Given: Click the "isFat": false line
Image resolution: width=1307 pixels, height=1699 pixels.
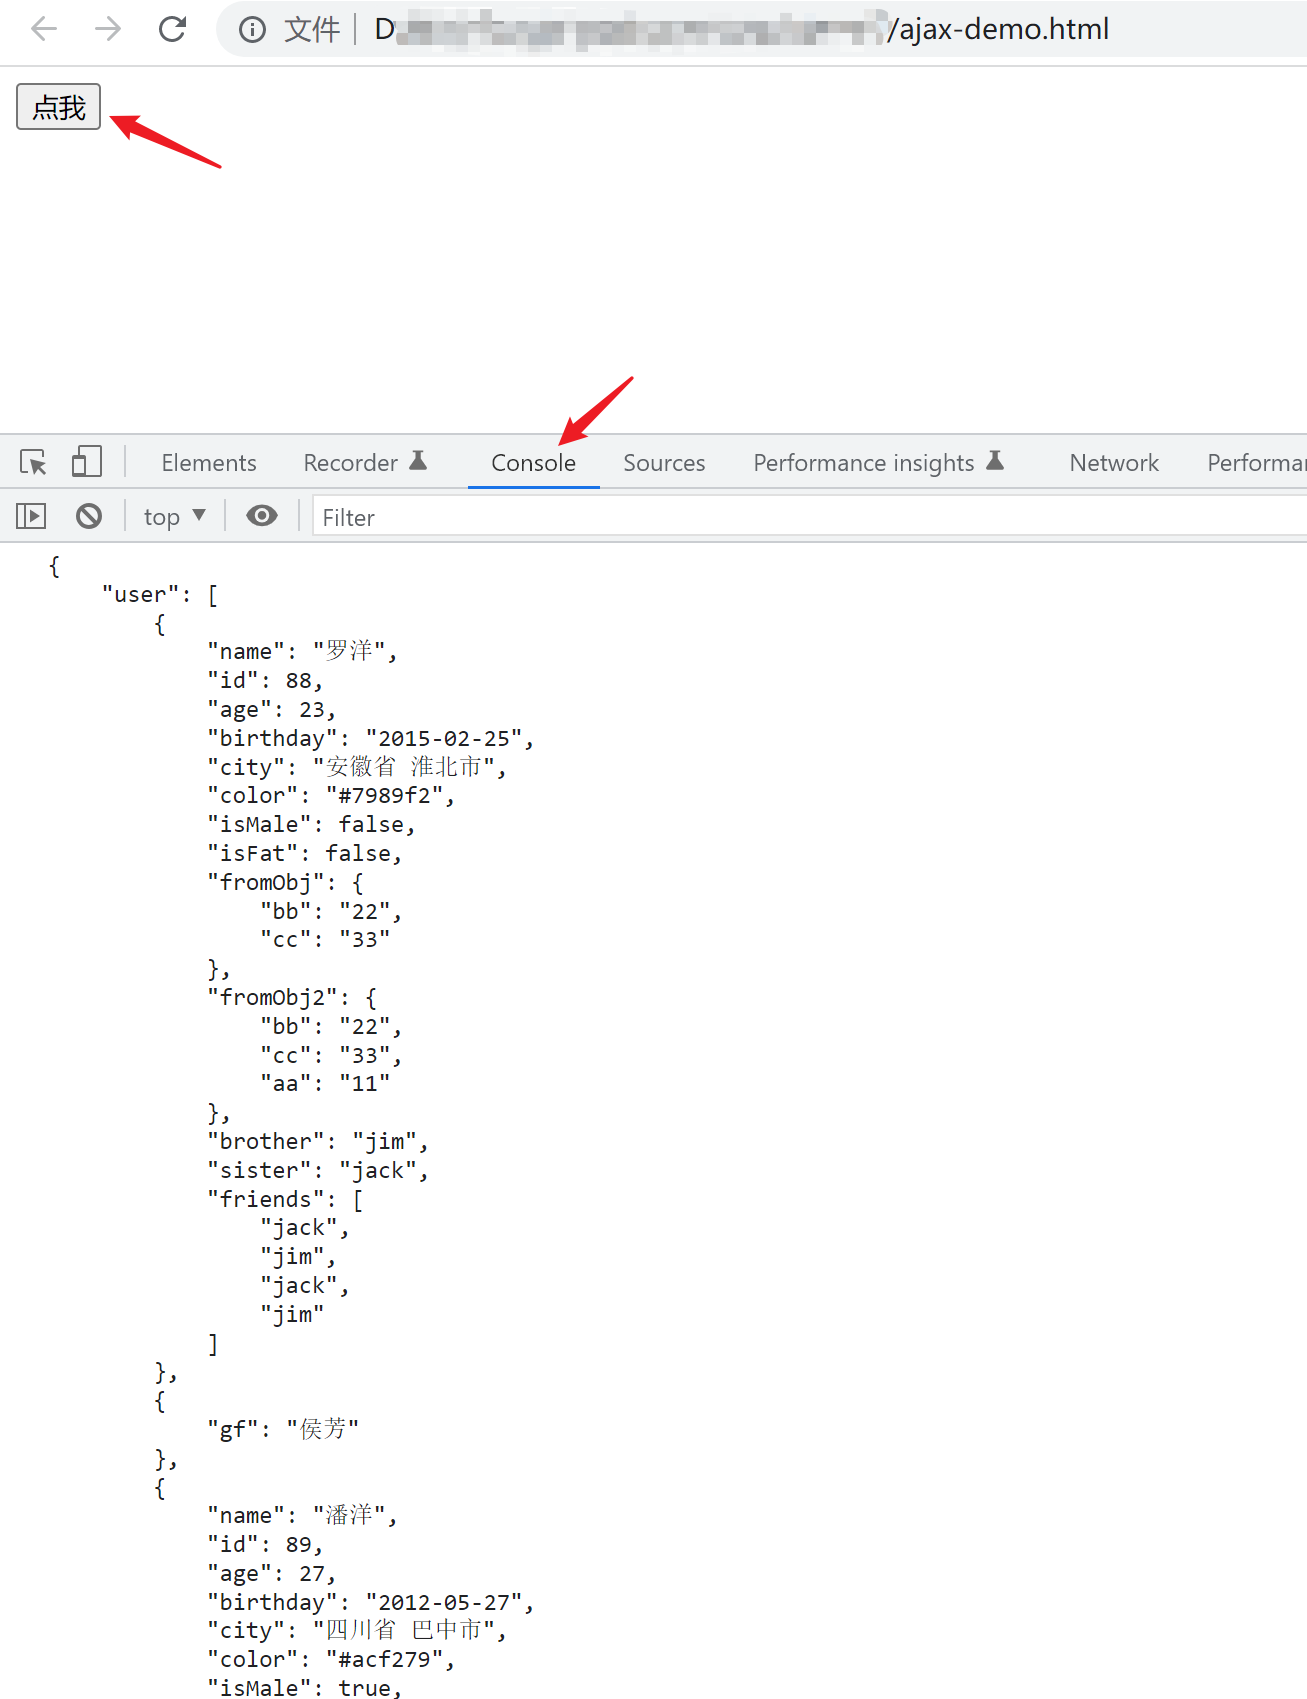Looking at the screenshot, I should coord(304,854).
